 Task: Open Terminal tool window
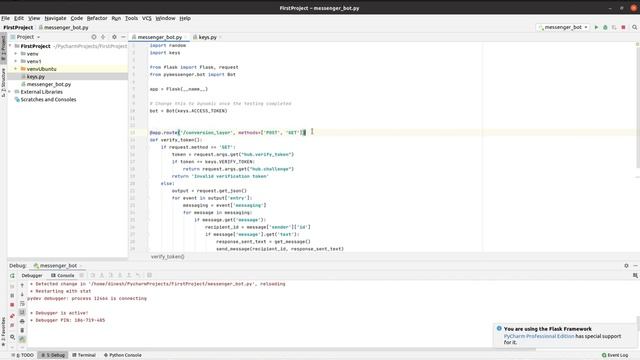[84, 355]
